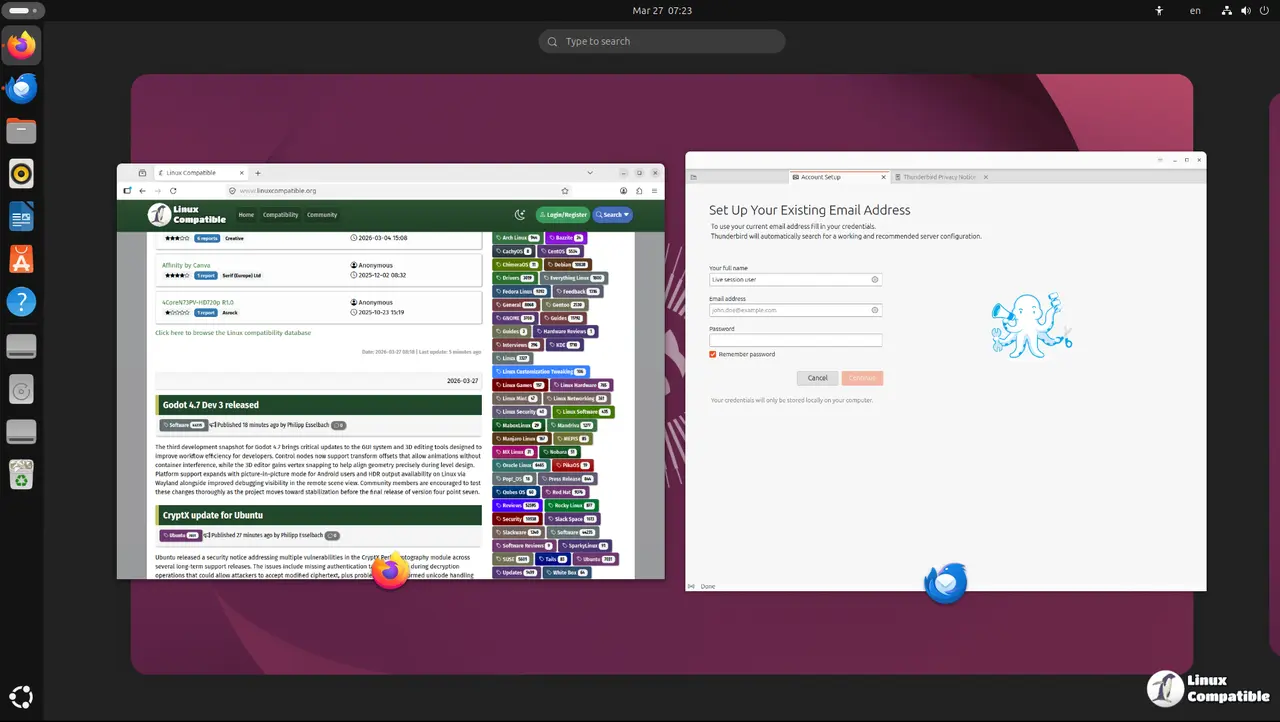
Task: Show all applications with the Ubuntu logo button
Action: (21, 696)
